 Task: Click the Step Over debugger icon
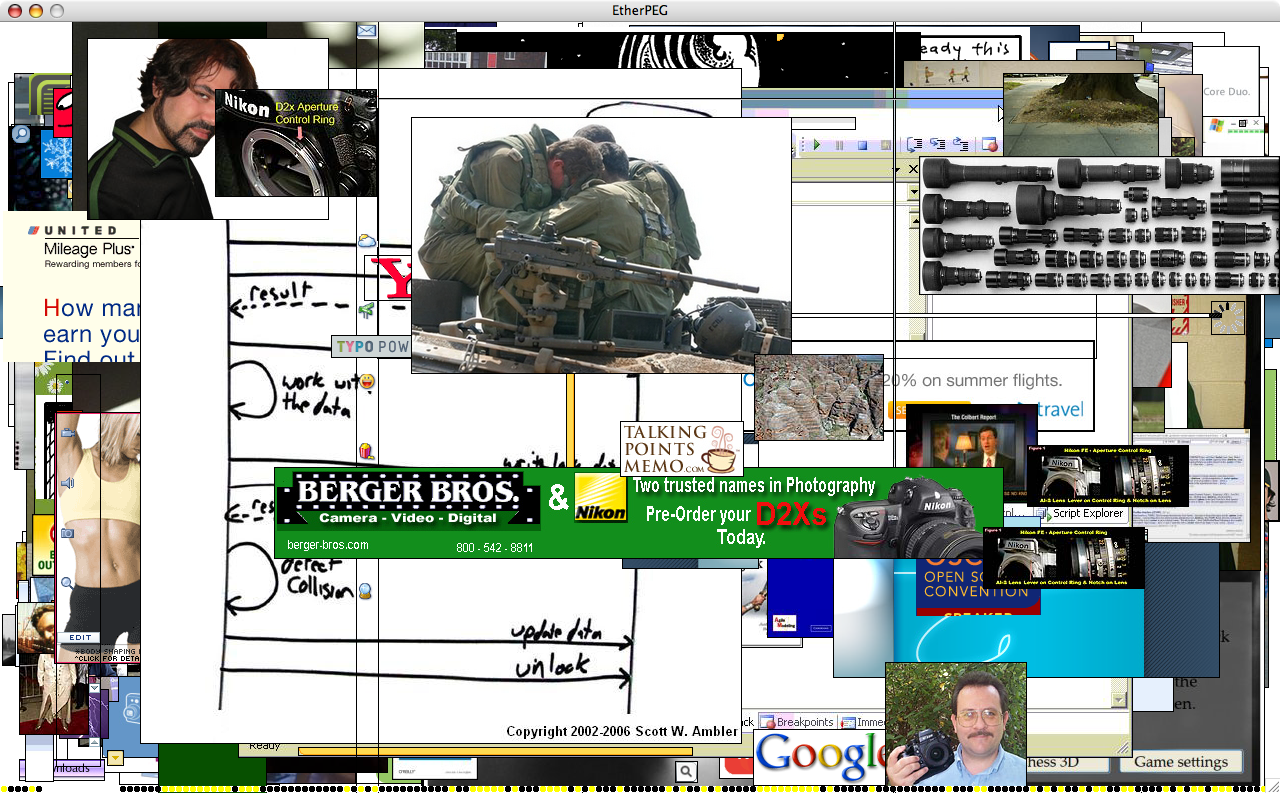[937, 144]
